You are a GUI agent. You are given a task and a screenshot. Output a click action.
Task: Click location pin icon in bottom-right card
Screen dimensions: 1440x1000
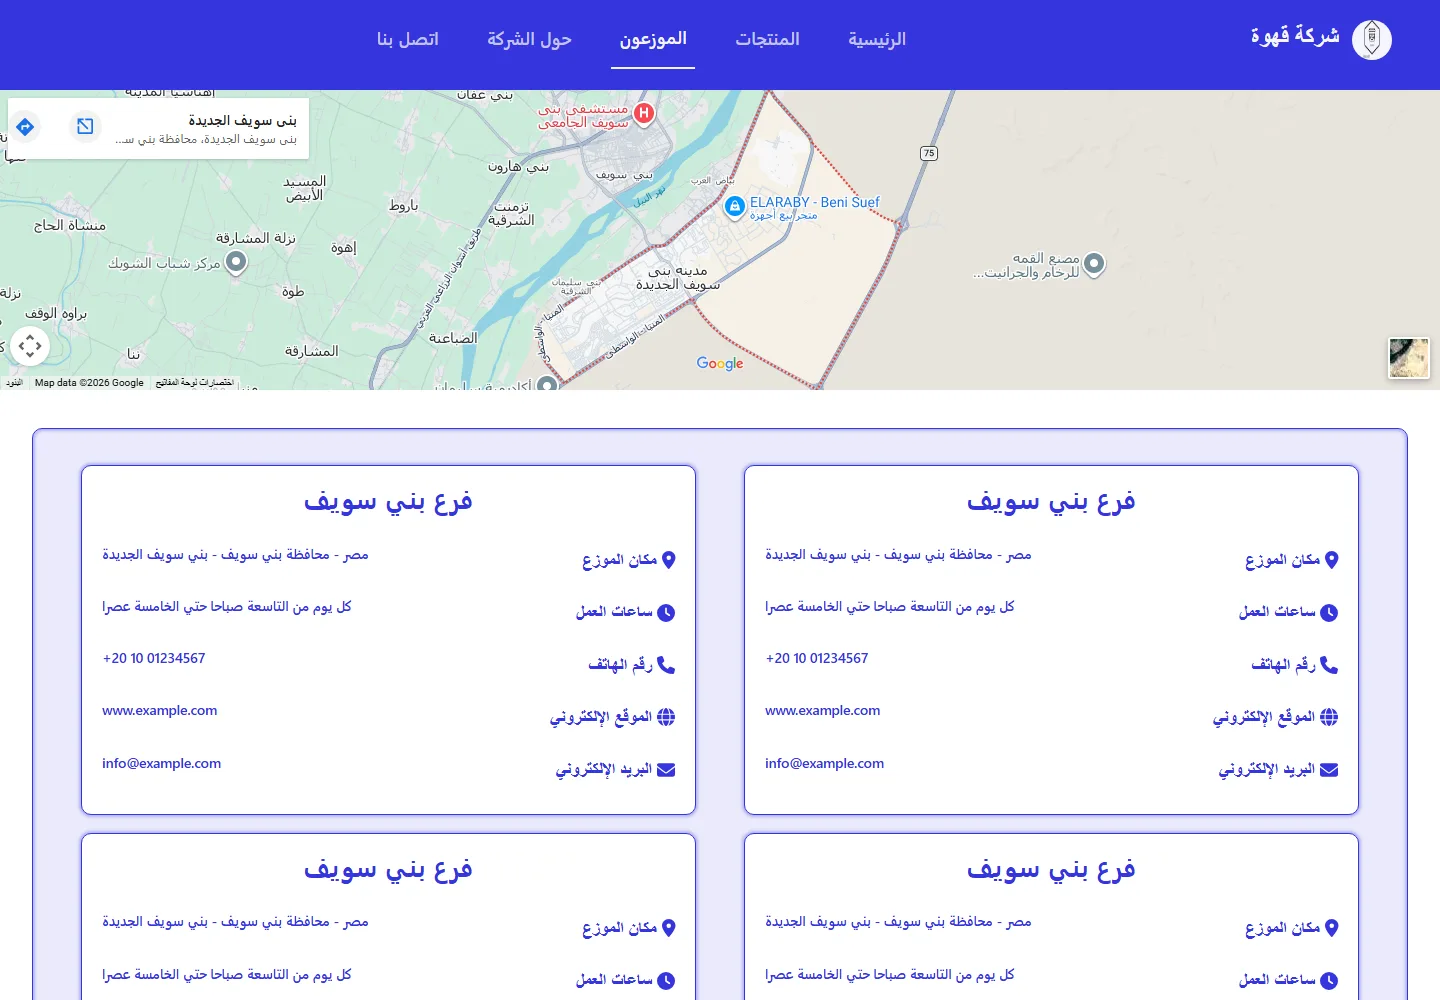coord(1331,928)
